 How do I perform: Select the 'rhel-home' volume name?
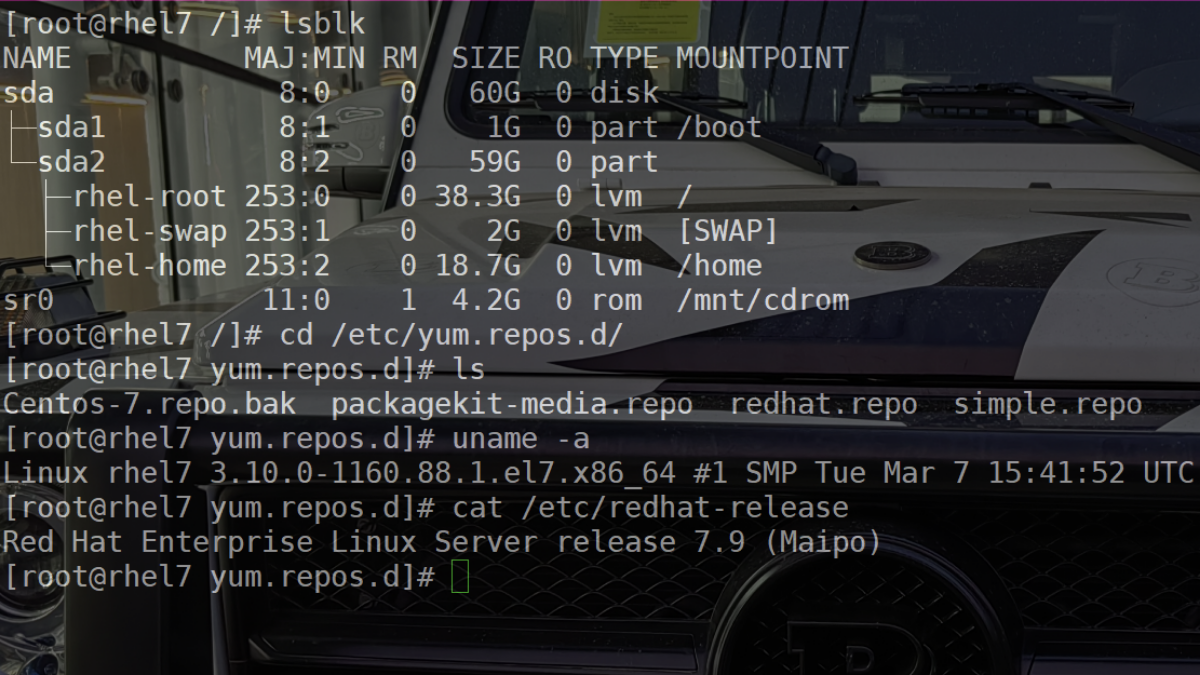pos(150,266)
